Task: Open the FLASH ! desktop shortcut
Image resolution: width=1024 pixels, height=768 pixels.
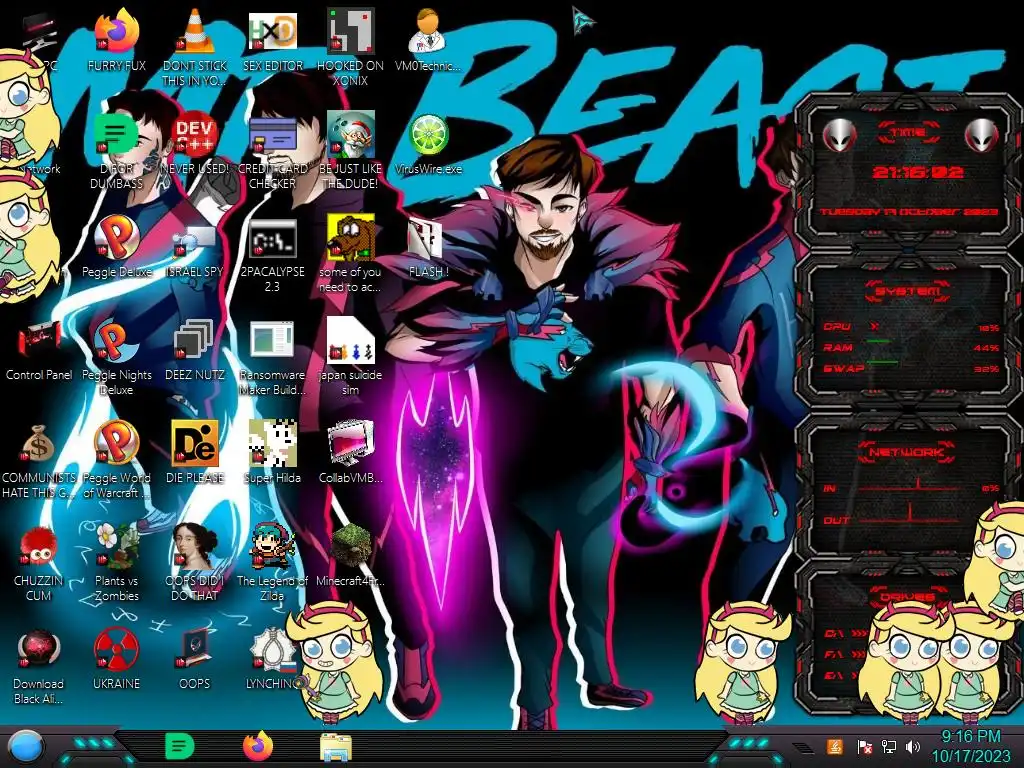Action: click(426, 238)
